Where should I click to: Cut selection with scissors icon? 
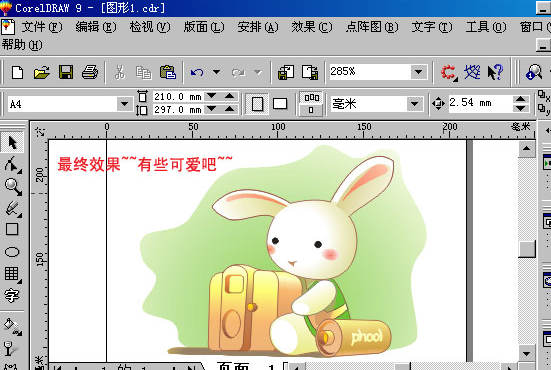click(x=120, y=73)
